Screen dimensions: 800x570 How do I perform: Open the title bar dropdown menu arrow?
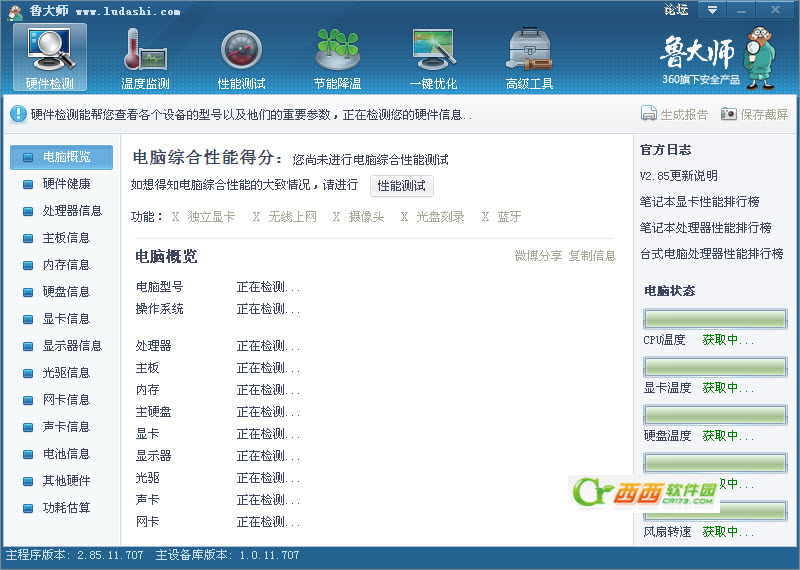click(712, 10)
